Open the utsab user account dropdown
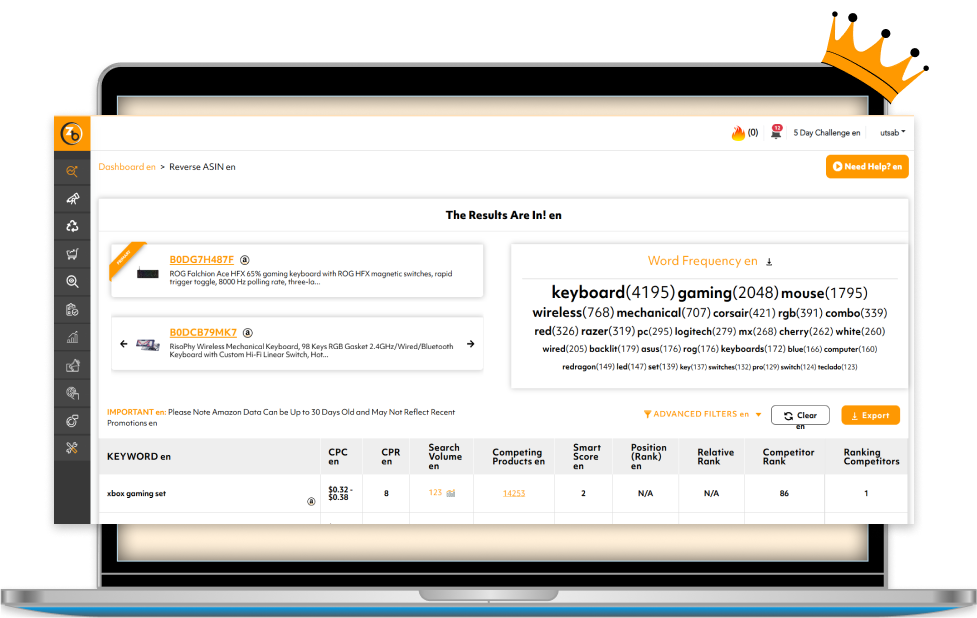The height and width of the screenshot is (618, 977). tap(892, 133)
